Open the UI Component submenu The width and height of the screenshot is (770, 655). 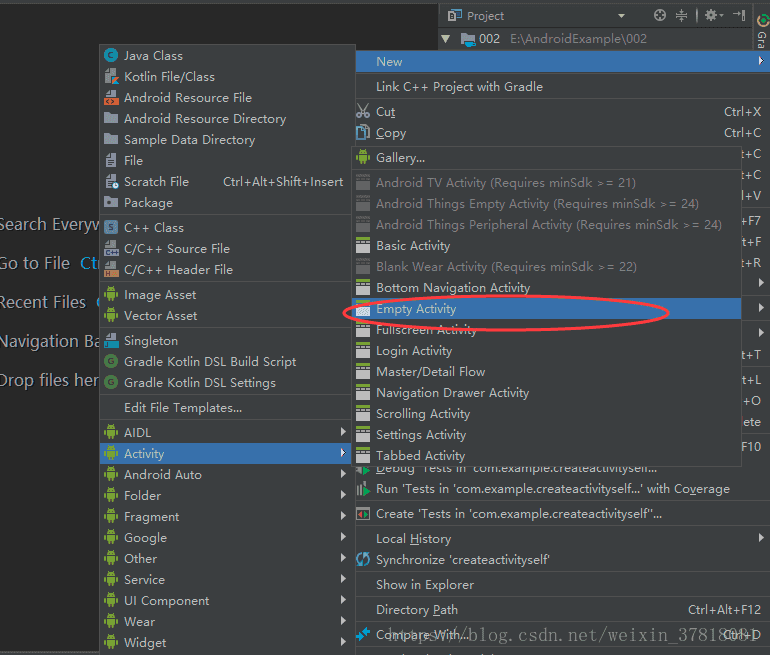point(225,600)
